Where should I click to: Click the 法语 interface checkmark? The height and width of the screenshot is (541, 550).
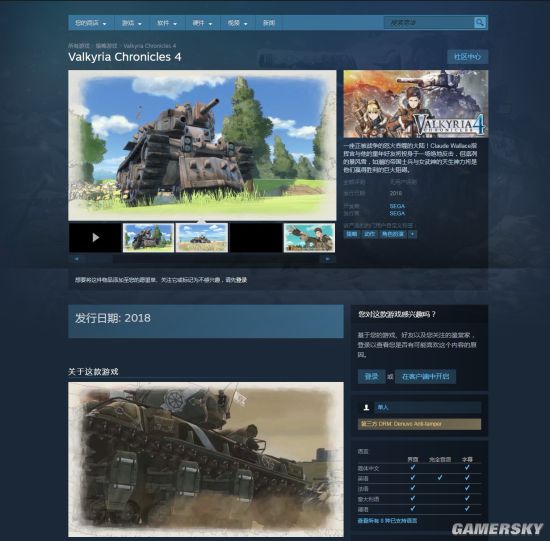click(413, 488)
